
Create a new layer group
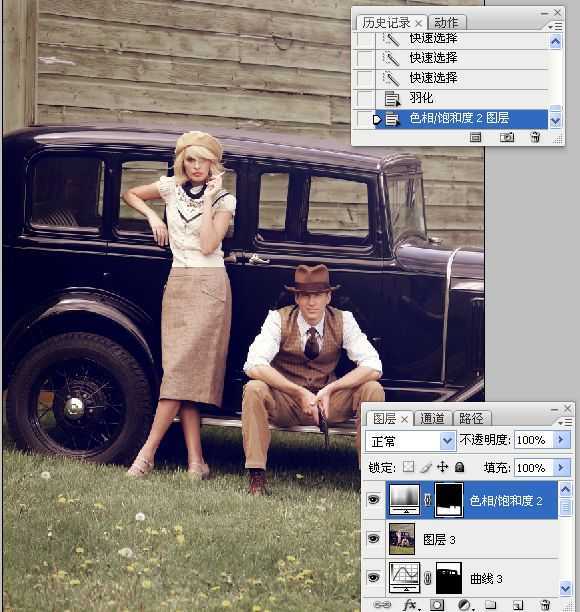(490, 605)
